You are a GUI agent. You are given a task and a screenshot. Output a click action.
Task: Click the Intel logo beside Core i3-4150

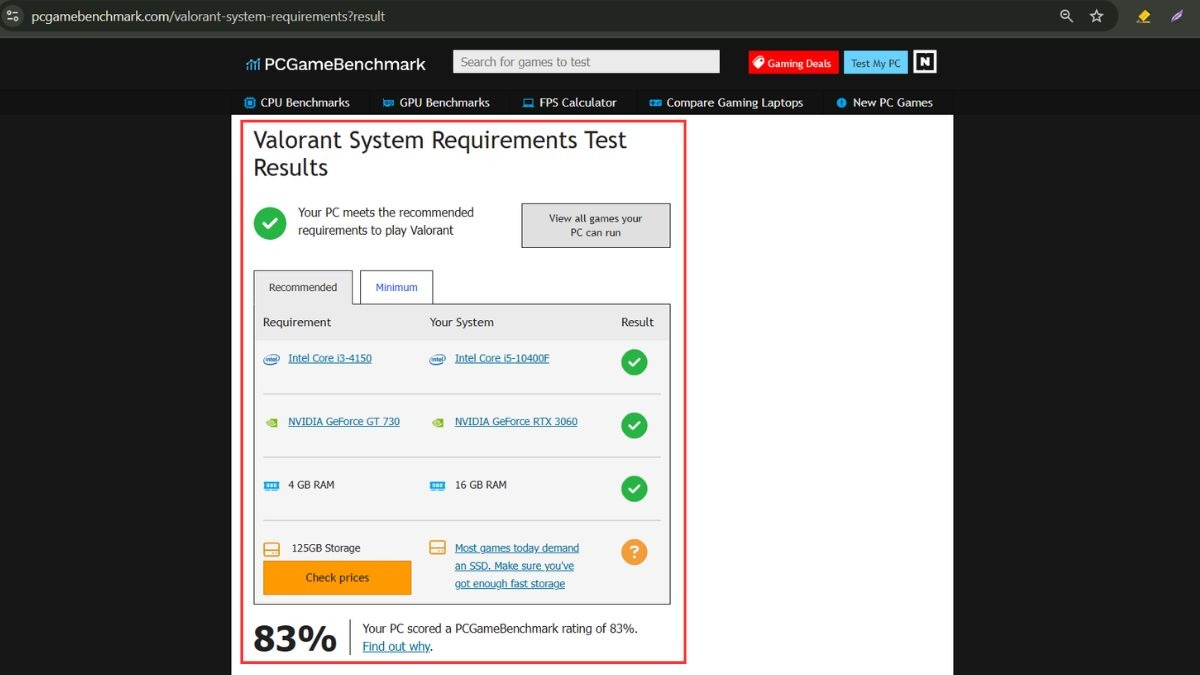tap(271, 359)
